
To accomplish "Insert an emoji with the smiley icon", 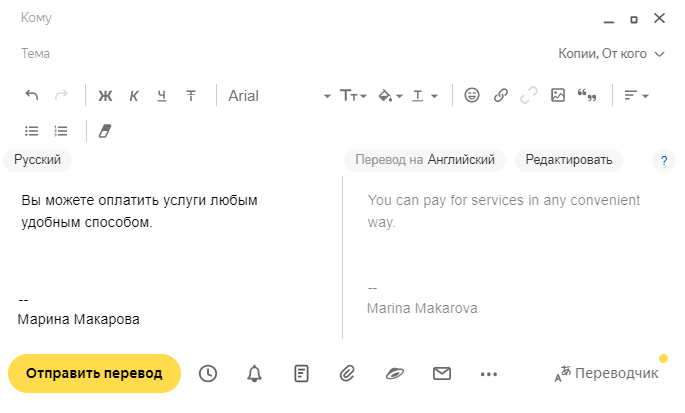I will (472, 96).
